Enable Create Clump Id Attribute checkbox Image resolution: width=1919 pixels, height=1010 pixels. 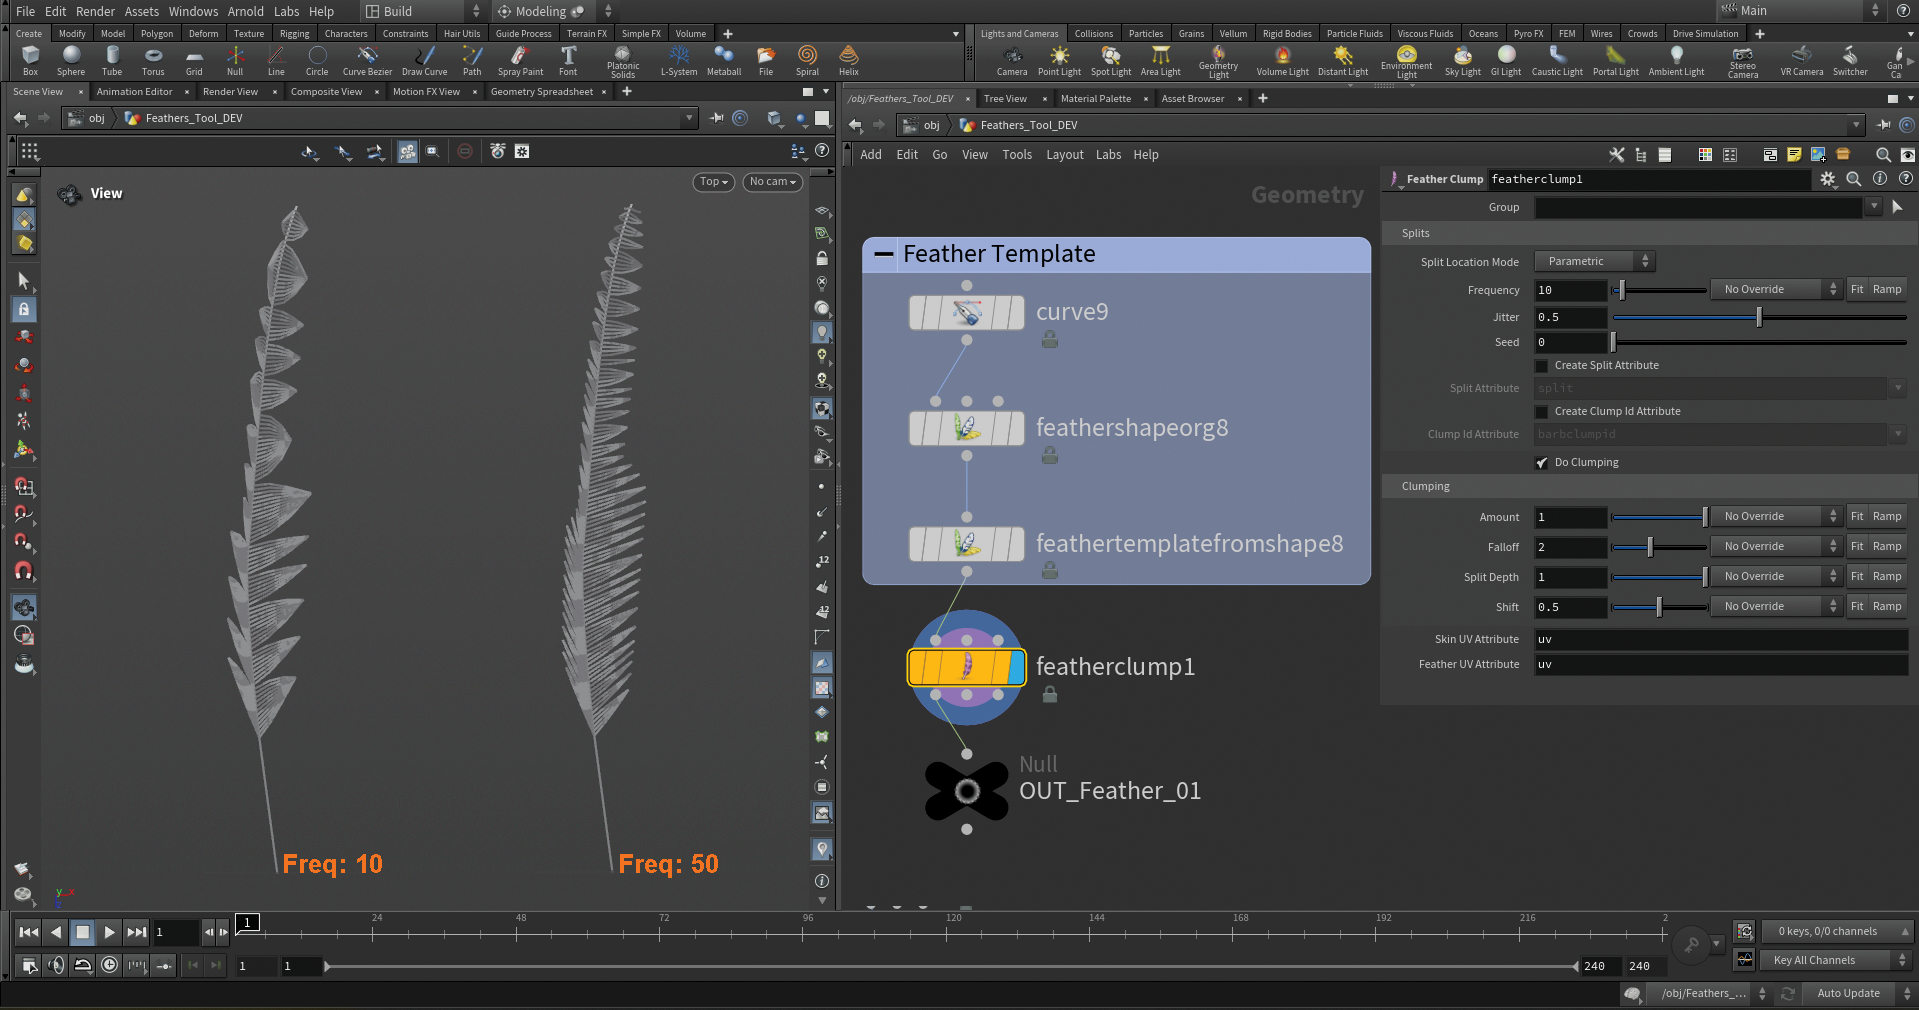pyautogui.click(x=1542, y=412)
